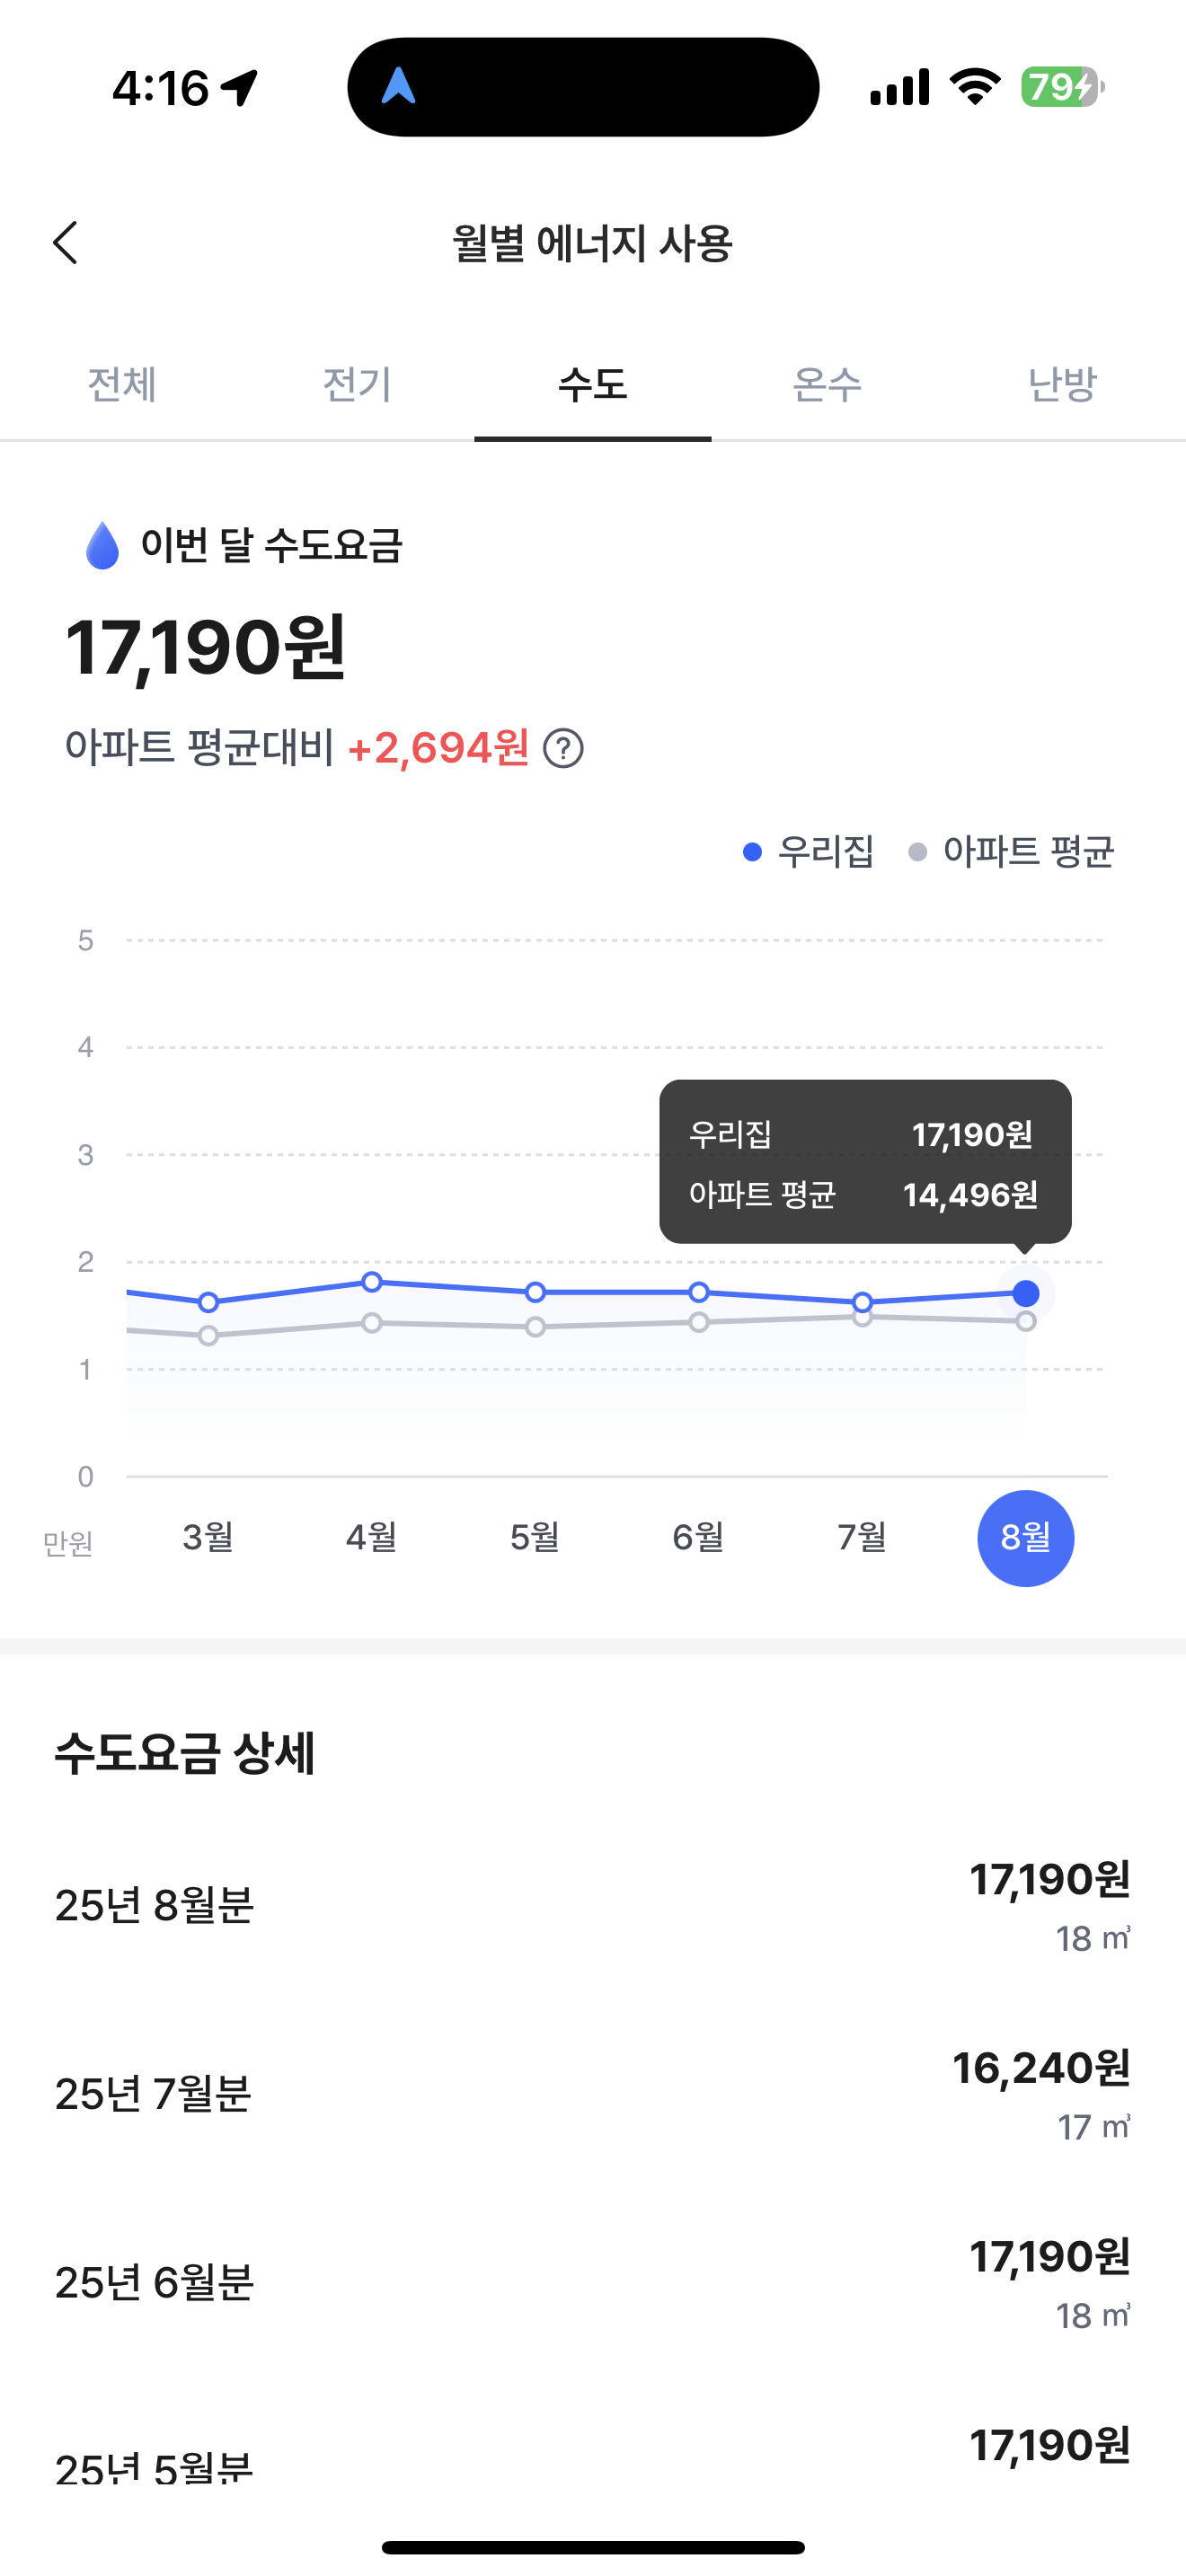Open the apartment average help icon
Viewport: 1186px width, 2576px height.
click(x=563, y=748)
